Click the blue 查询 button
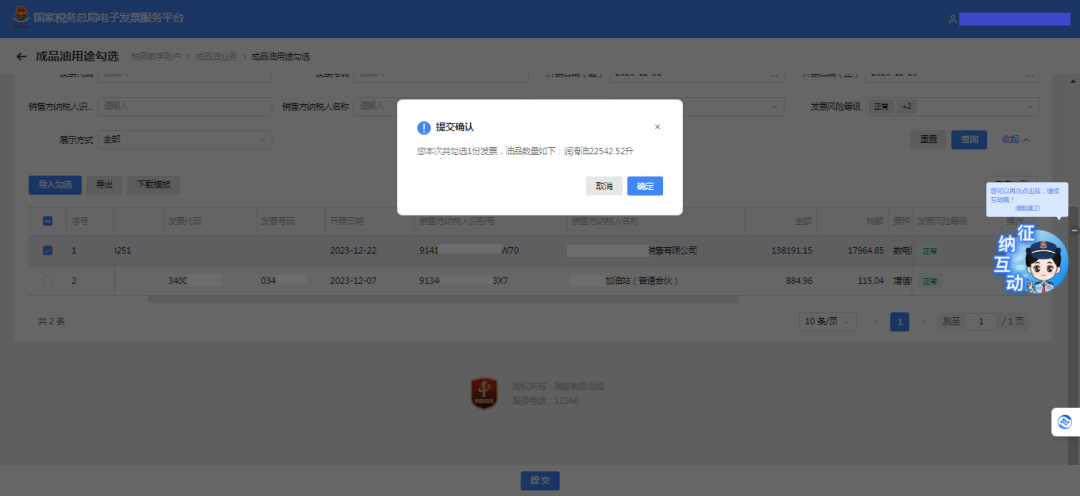This screenshot has width=1080, height=496. click(x=969, y=139)
